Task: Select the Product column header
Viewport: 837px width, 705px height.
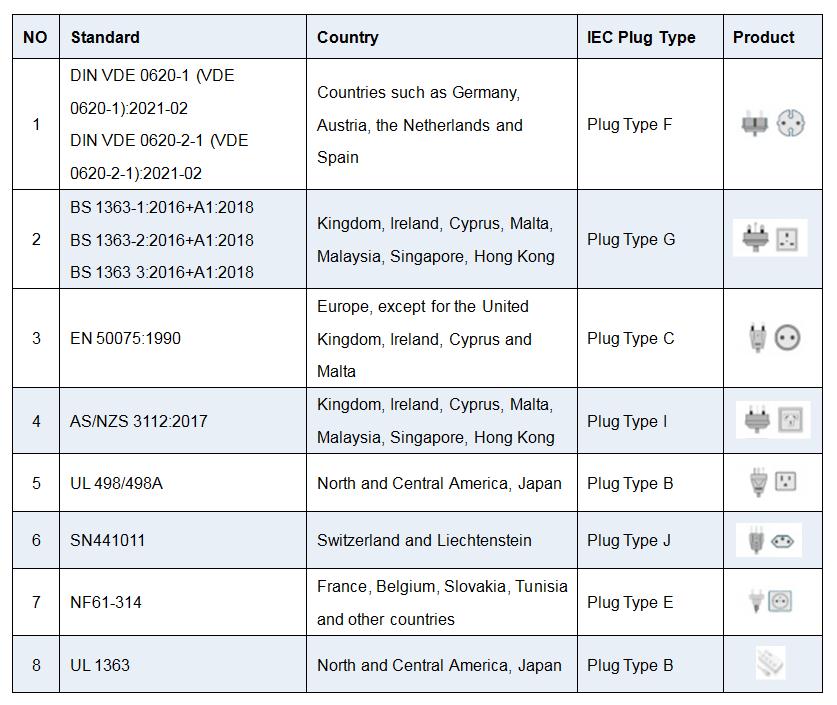Action: (763, 37)
